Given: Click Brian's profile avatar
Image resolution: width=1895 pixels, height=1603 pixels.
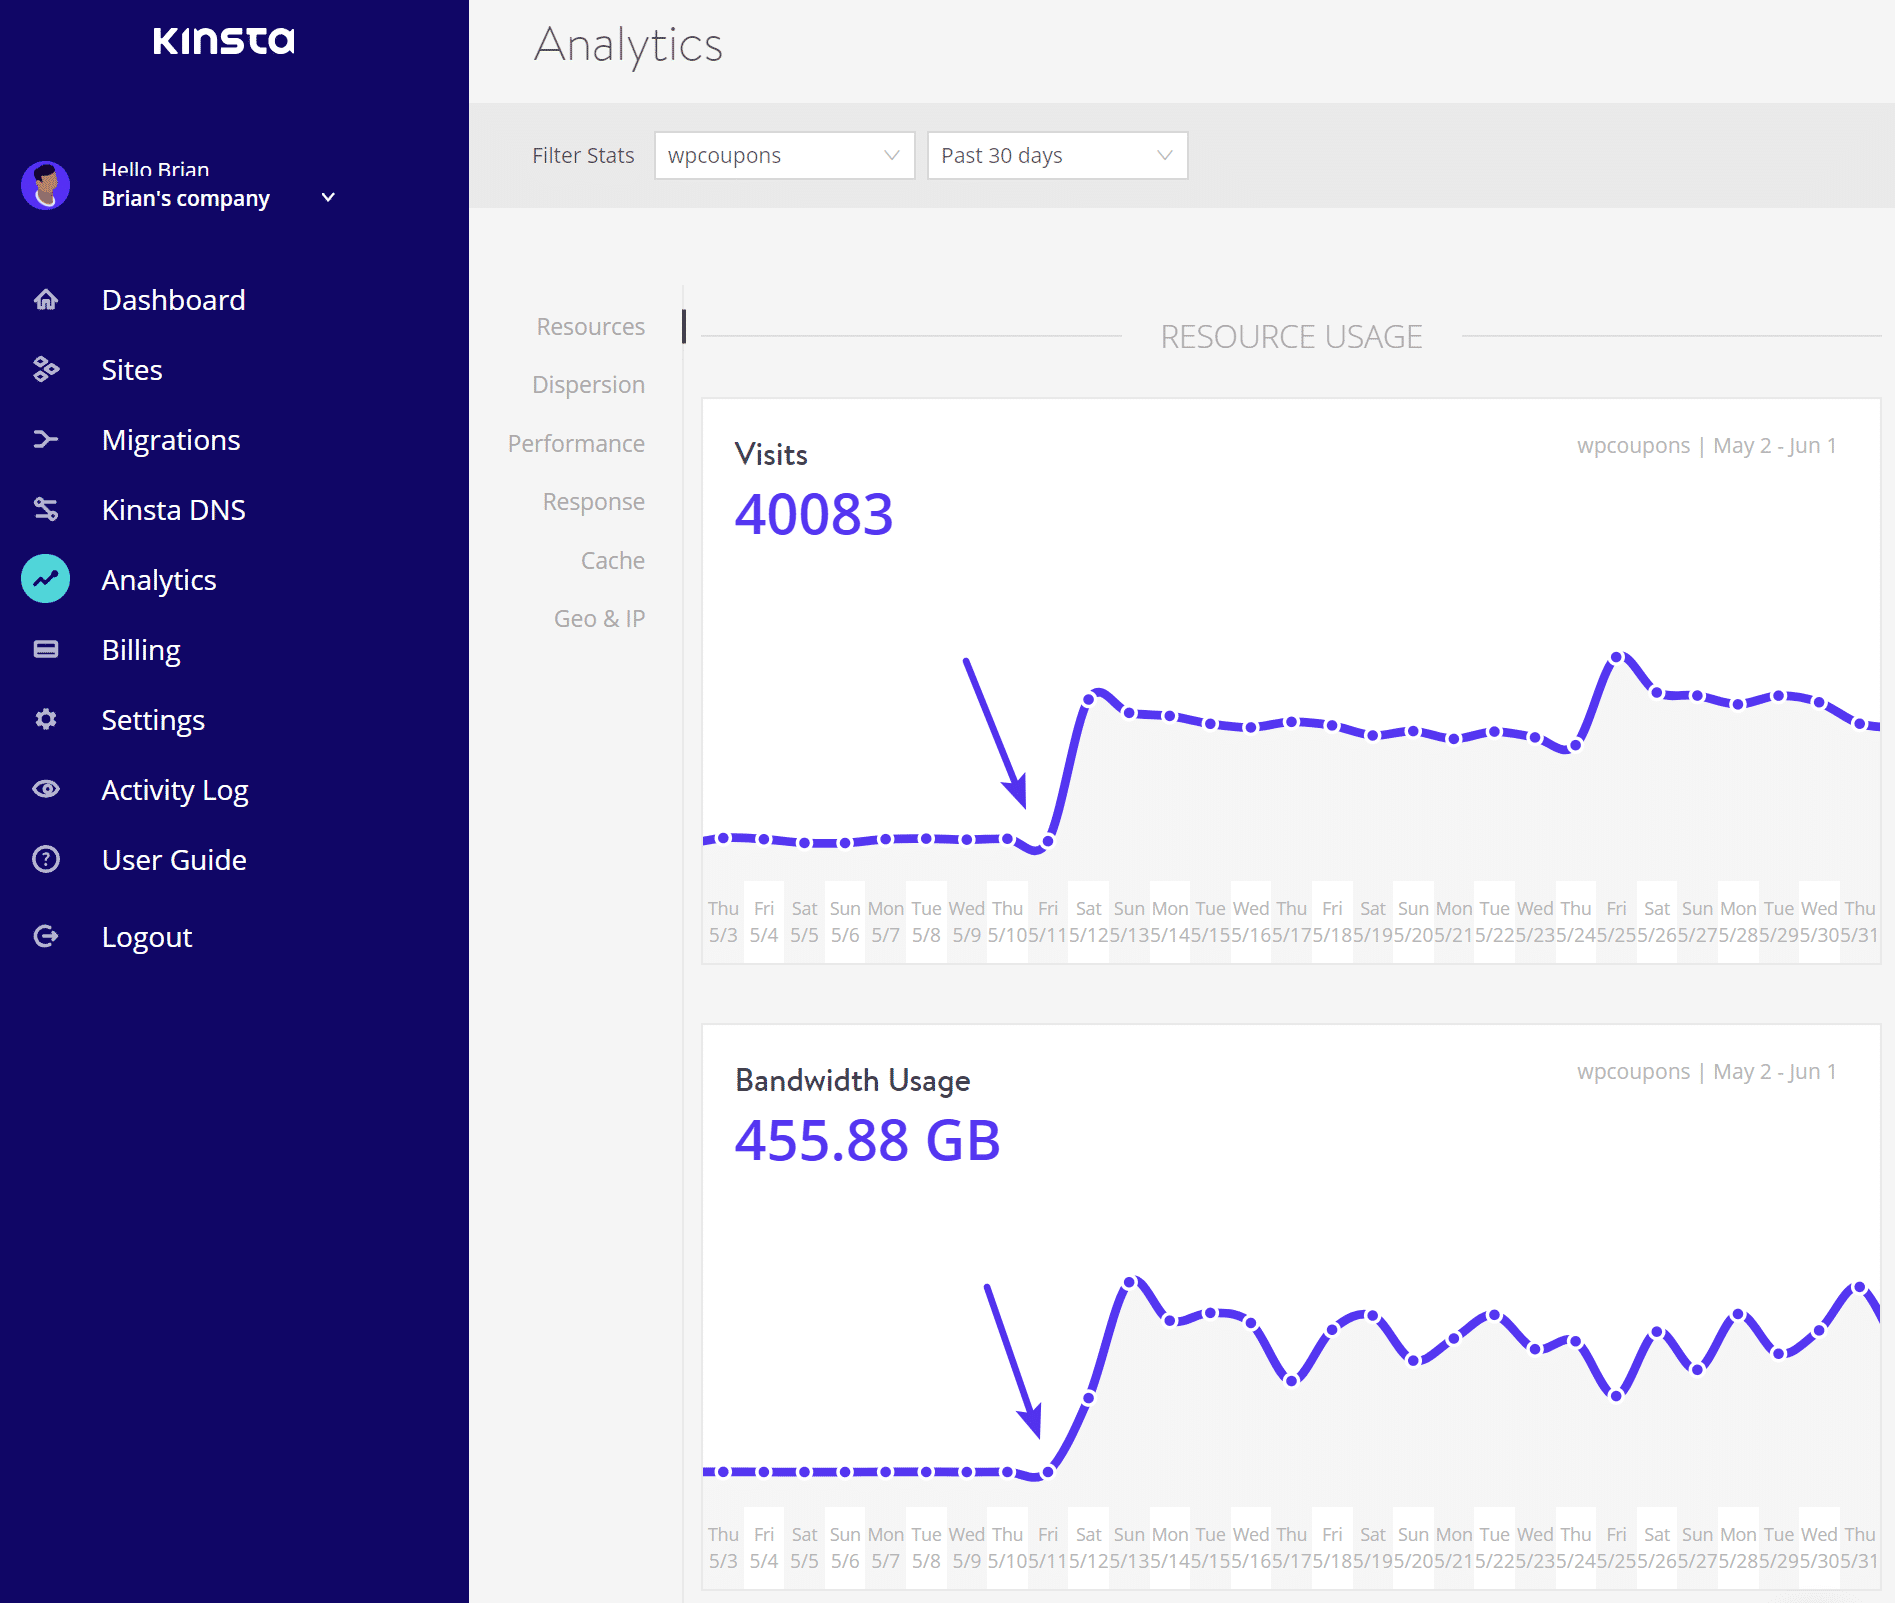Looking at the screenshot, I should [45, 185].
